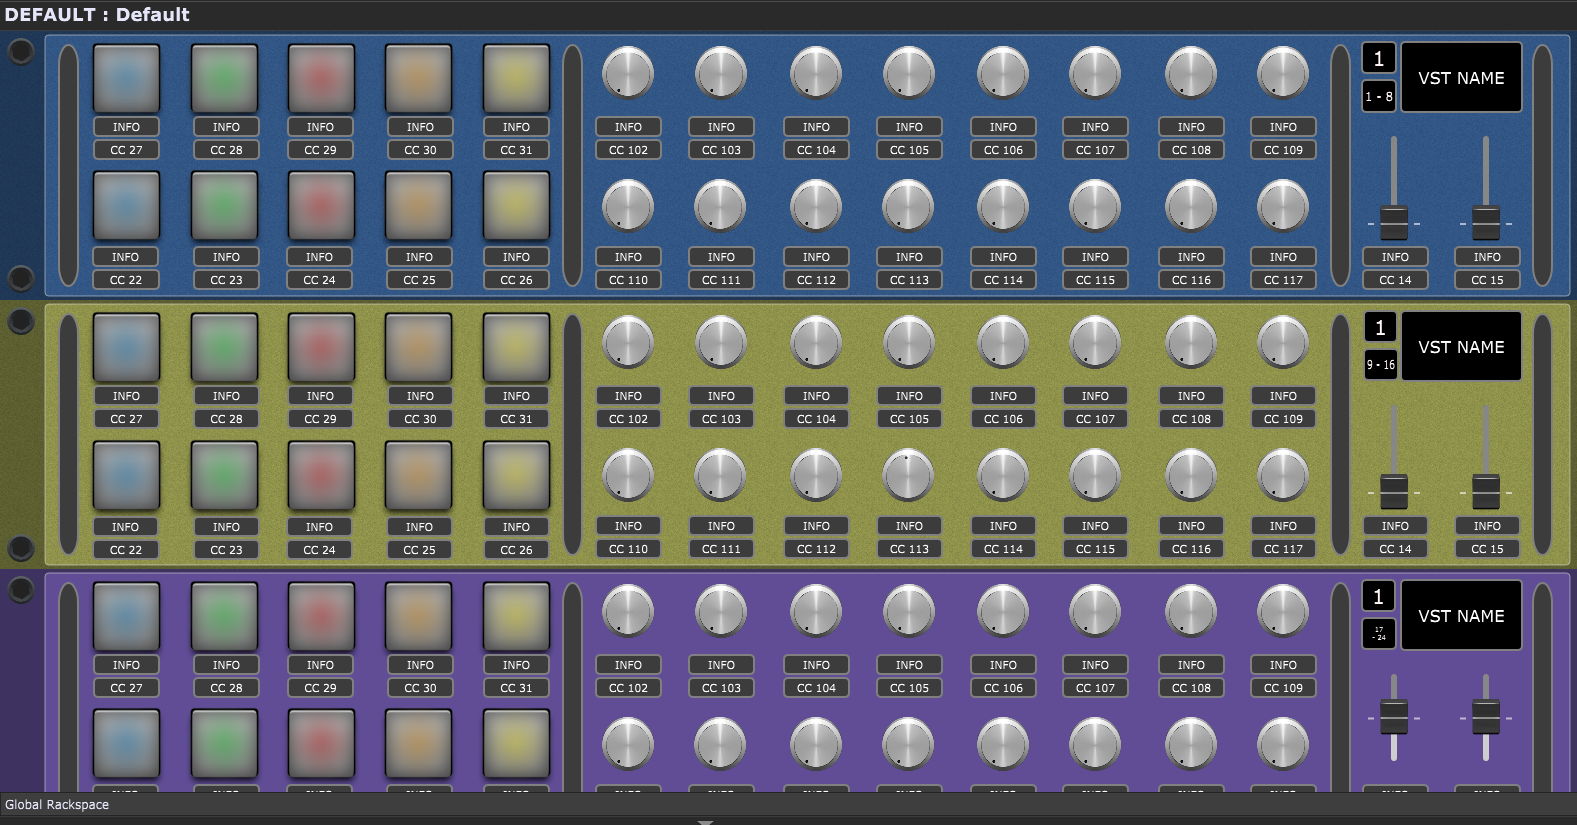Click the 1 - 8 label in the blue rack

pos(1378,97)
